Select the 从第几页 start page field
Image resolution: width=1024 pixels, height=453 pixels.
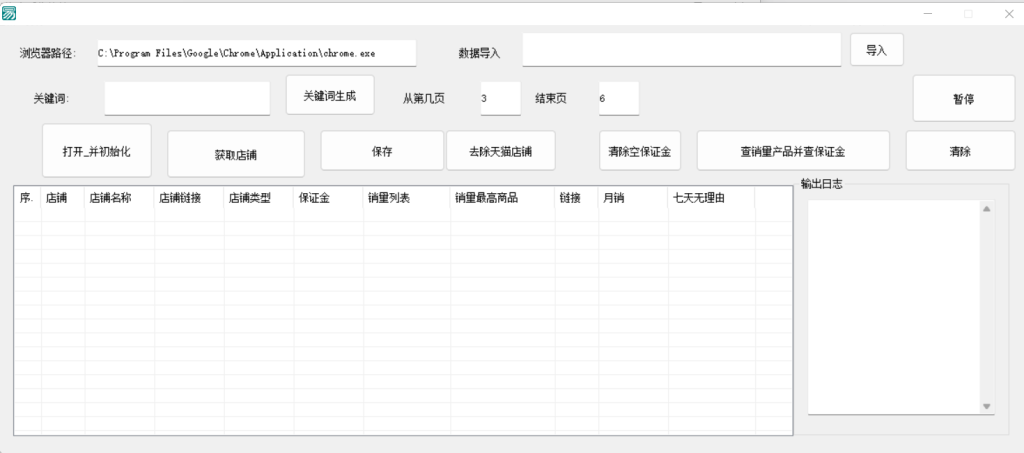pyautogui.click(x=500, y=99)
